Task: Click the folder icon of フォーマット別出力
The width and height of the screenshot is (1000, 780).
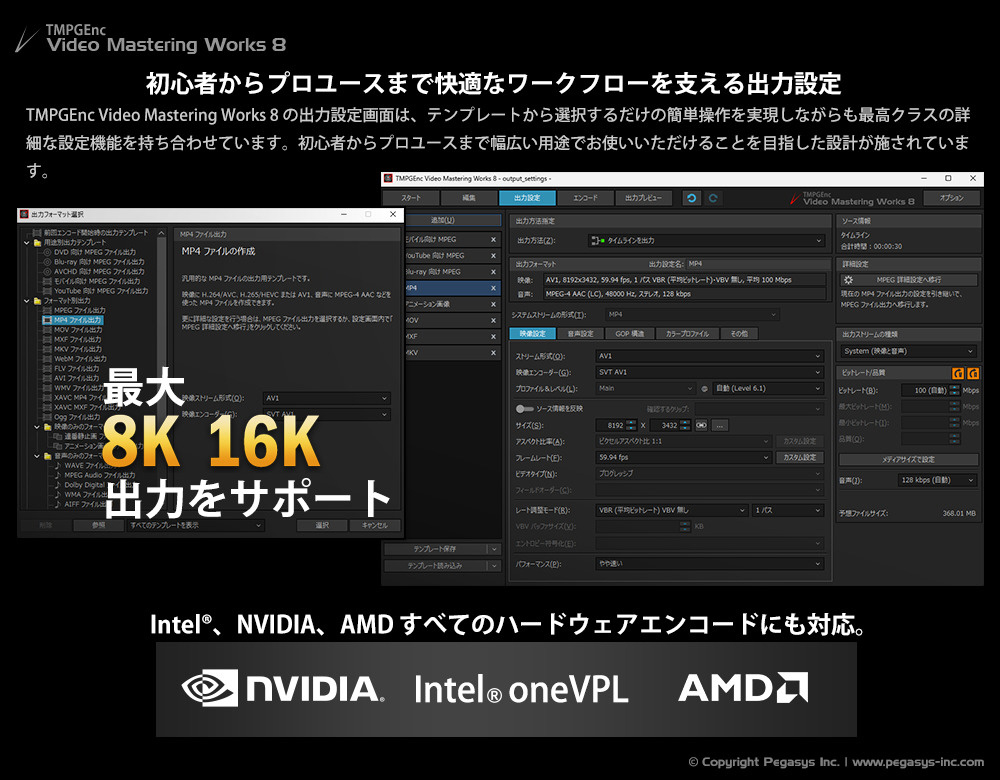Action: (x=37, y=300)
